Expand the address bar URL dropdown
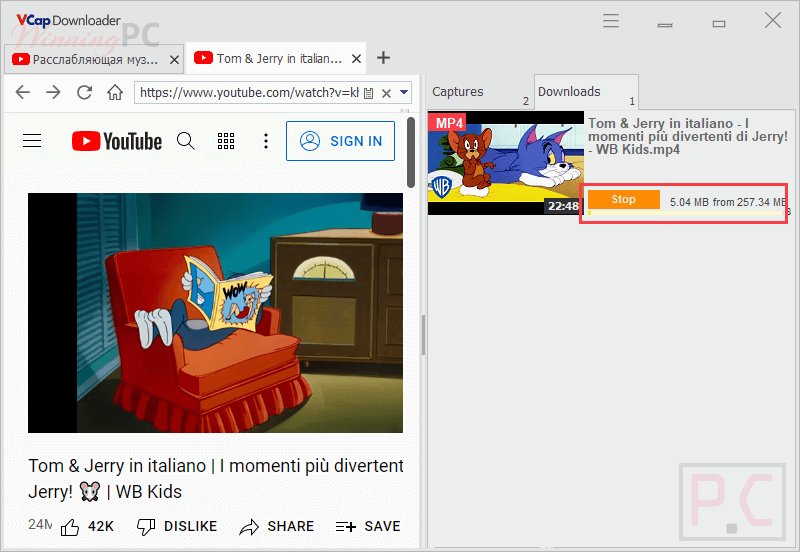Viewport: 800px width, 552px height. coord(403,93)
